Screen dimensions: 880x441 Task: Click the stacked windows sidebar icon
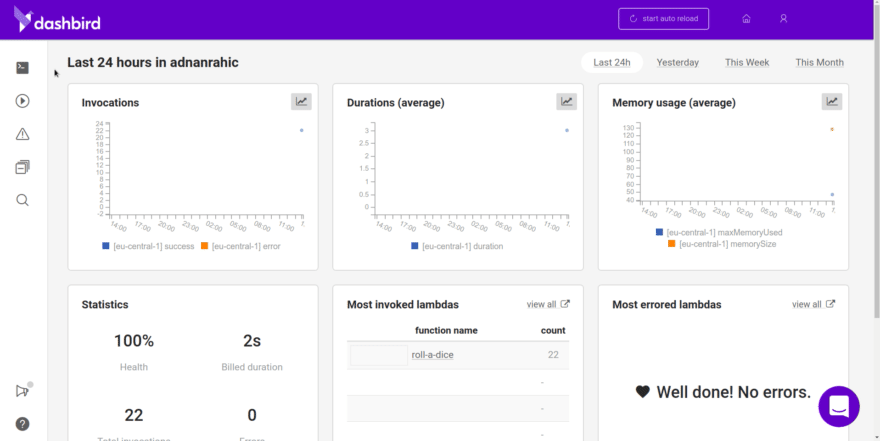pos(23,167)
